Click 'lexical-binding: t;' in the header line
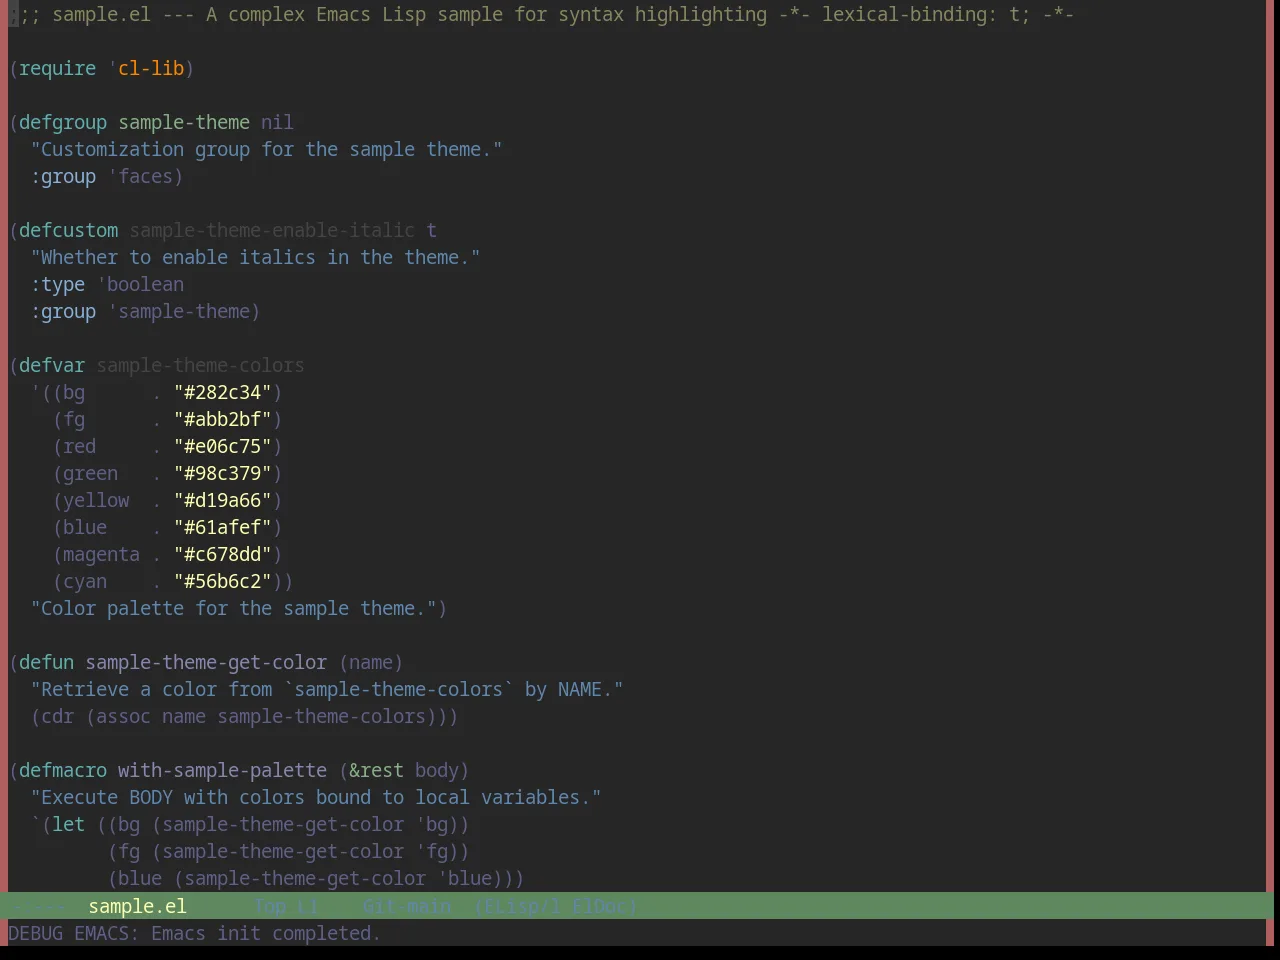1280x960 pixels. tap(925, 14)
